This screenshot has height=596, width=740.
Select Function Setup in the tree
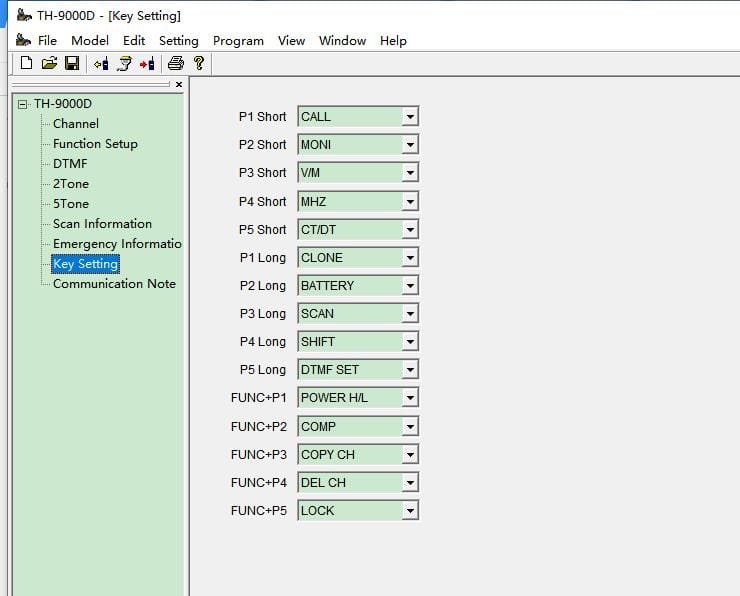click(95, 144)
